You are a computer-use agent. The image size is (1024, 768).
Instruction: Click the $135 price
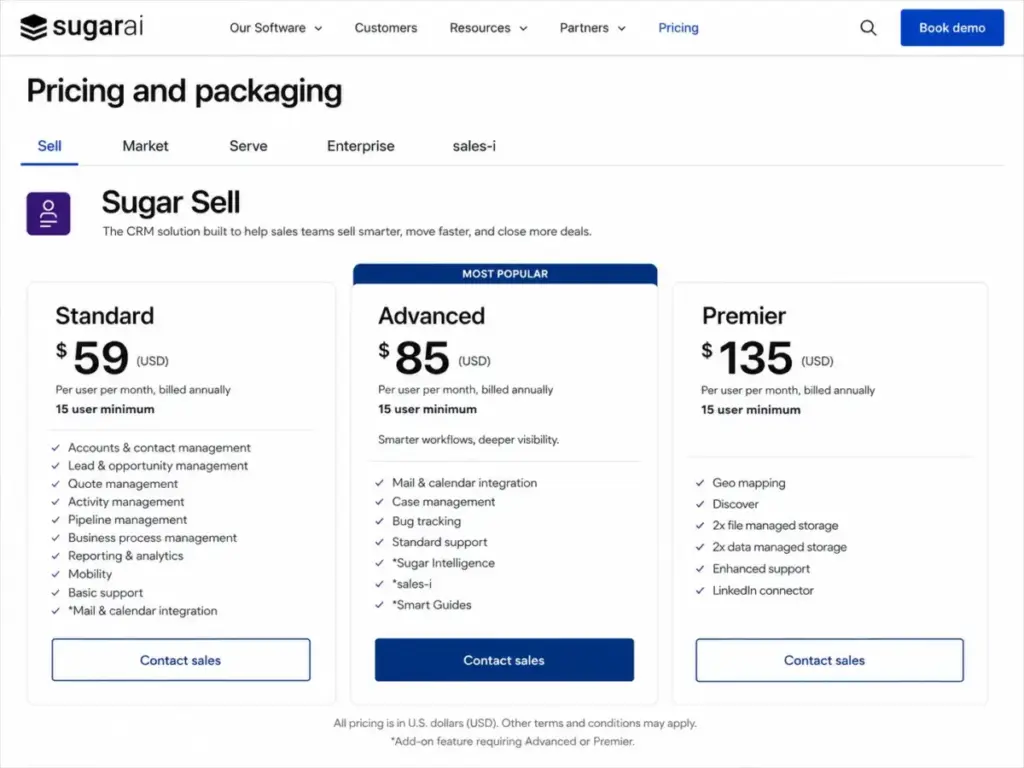747,357
